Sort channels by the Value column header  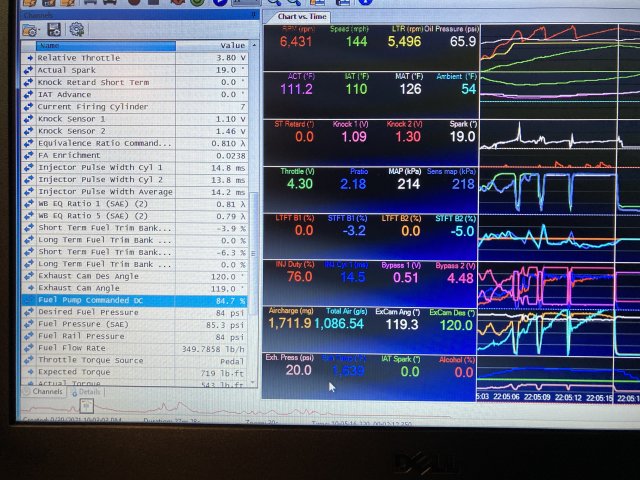pos(212,45)
